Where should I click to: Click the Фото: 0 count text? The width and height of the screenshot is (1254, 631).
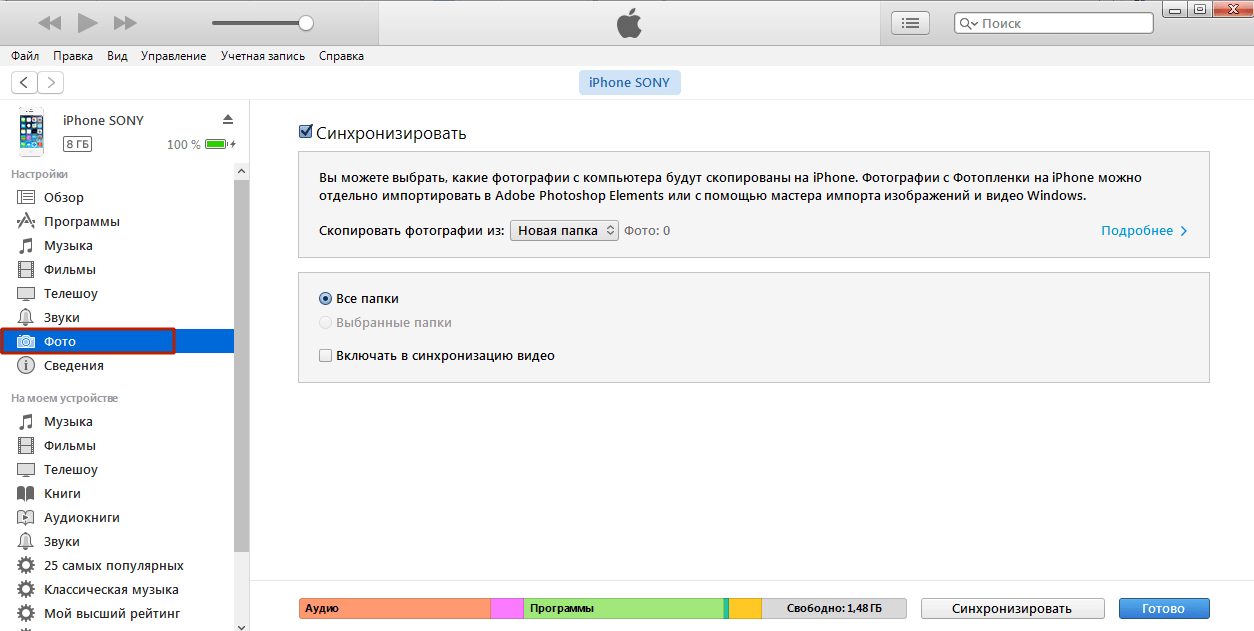coord(647,230)
